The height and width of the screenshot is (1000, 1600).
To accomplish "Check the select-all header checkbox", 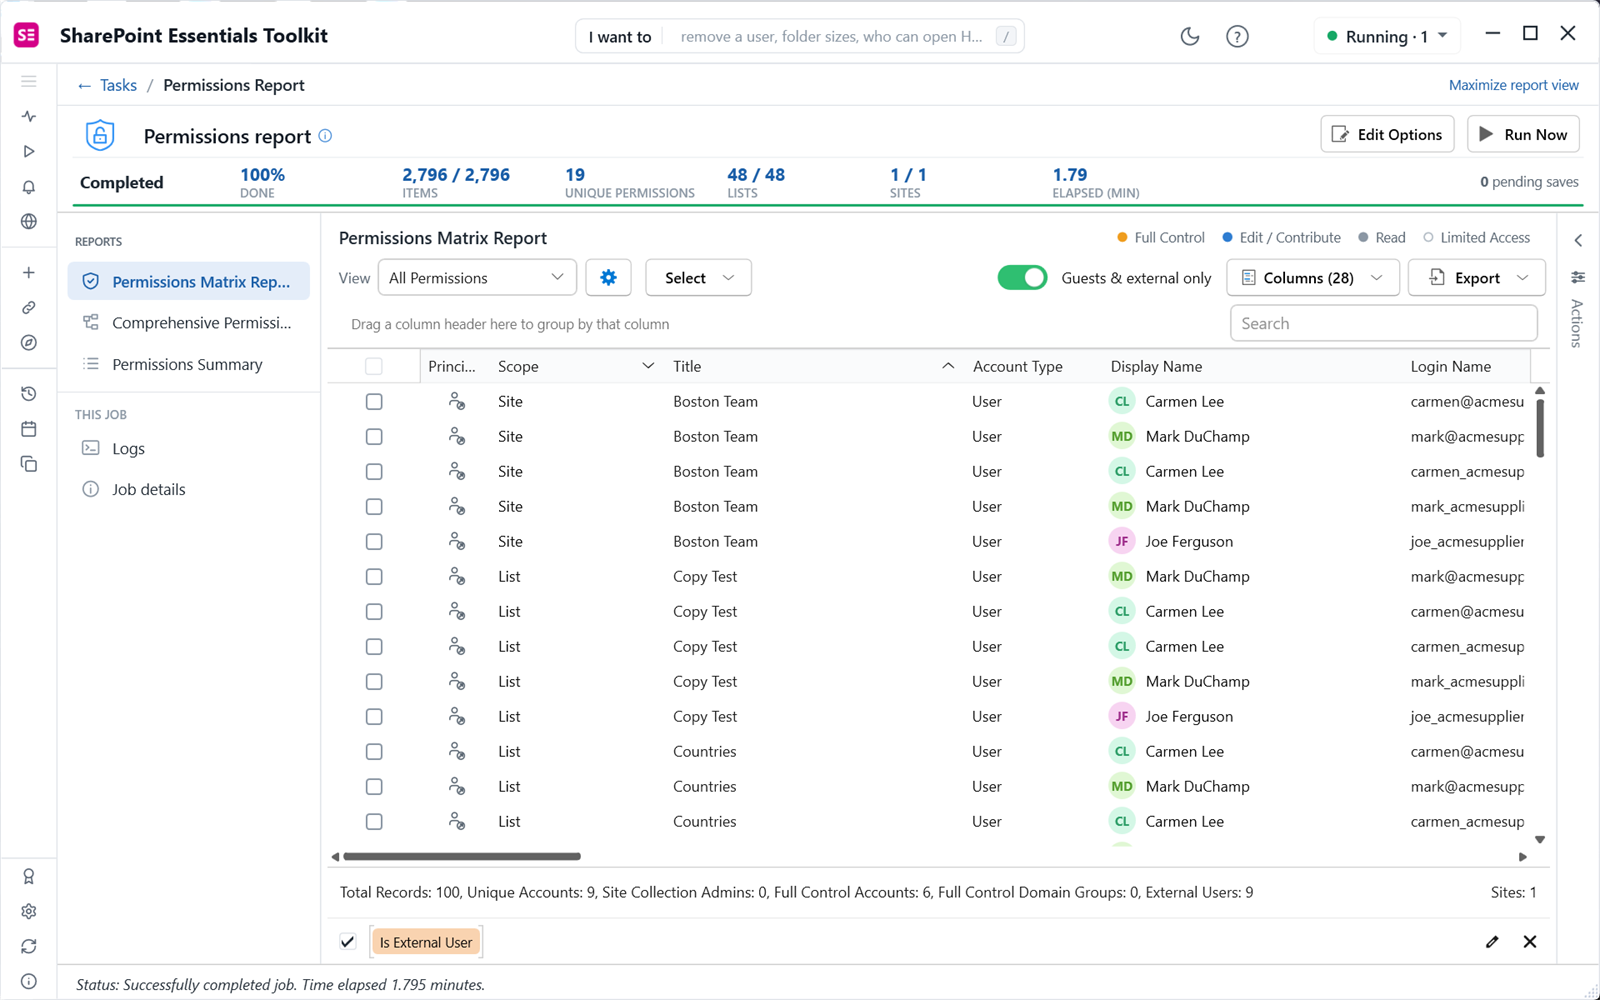I will [374, 366].
